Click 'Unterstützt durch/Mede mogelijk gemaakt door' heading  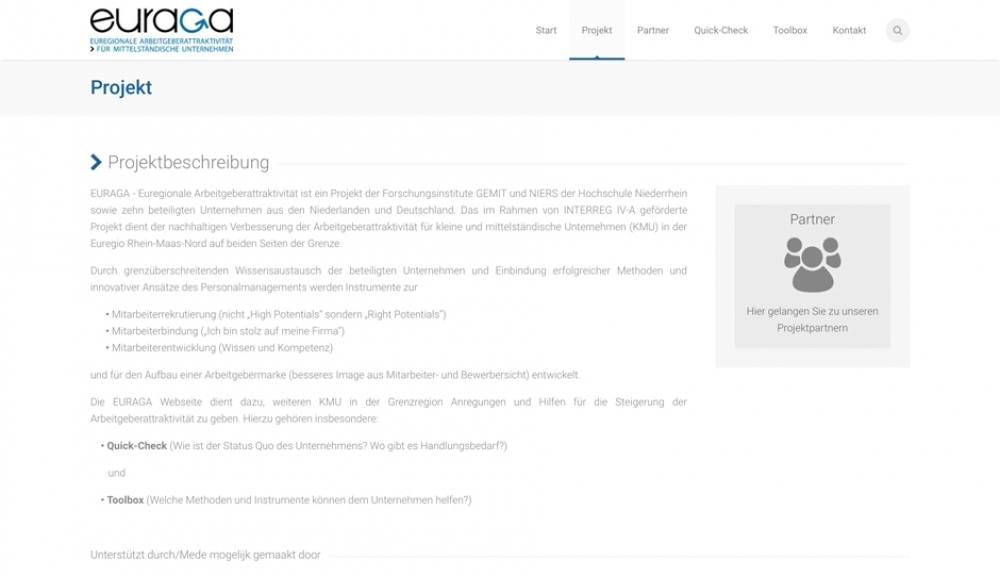click(205, 555)
